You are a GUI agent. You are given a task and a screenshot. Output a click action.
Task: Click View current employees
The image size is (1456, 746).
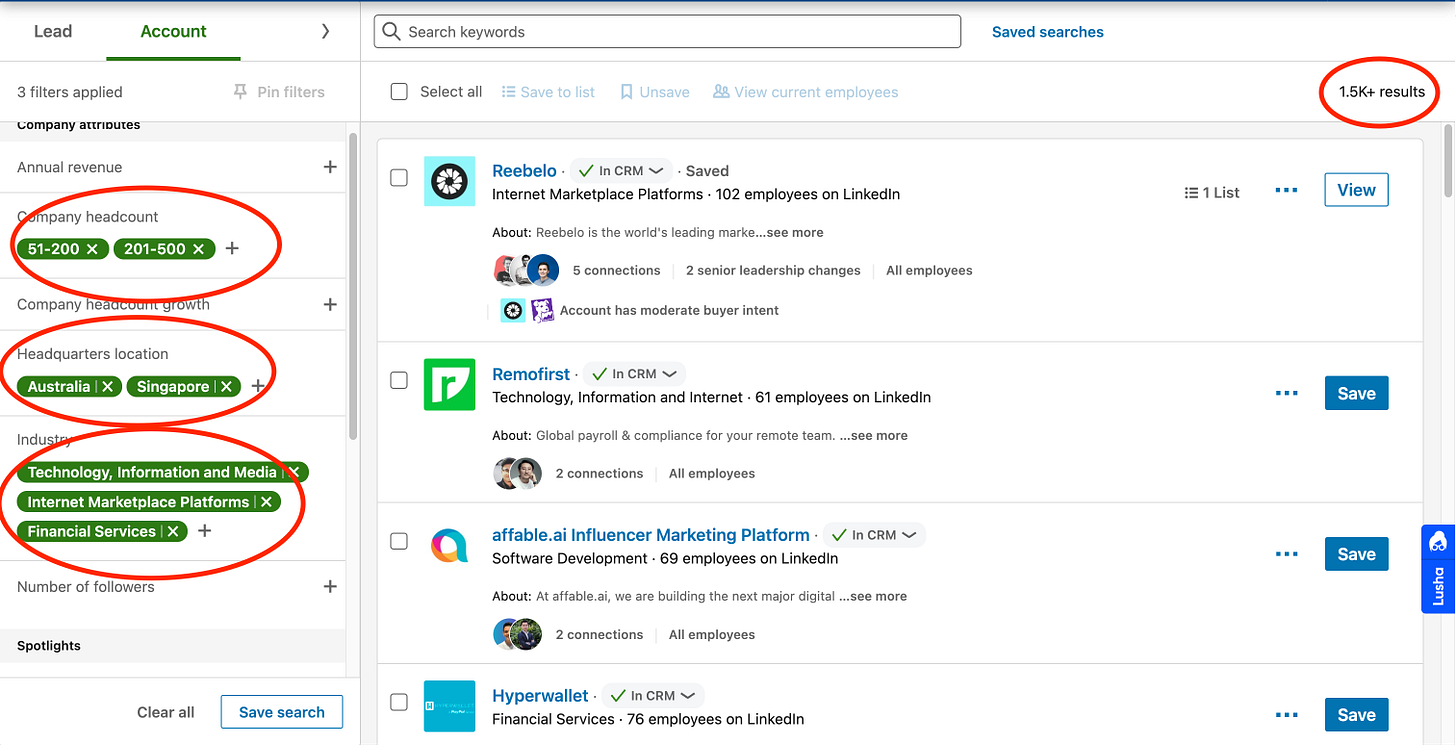click(x=805, y=92)
